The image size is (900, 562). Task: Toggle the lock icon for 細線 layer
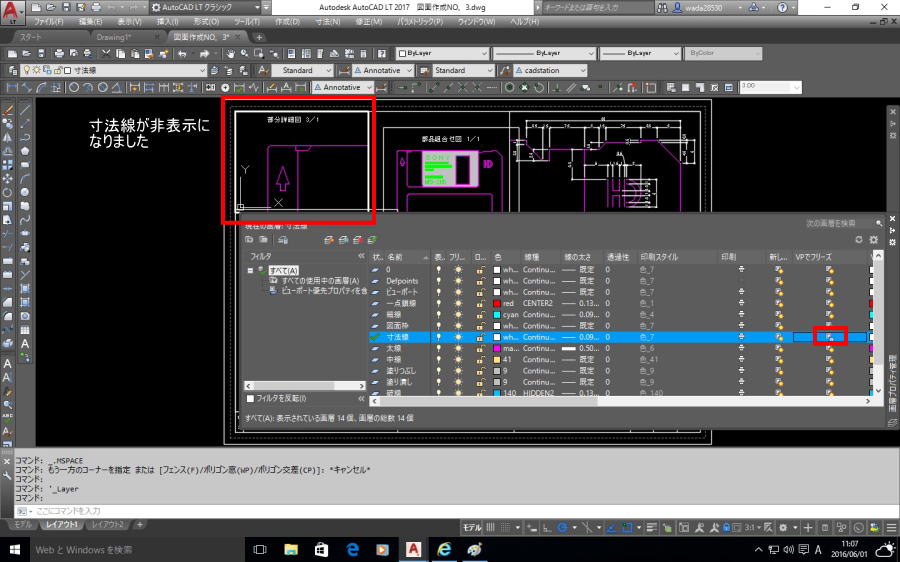pos(480,315)
